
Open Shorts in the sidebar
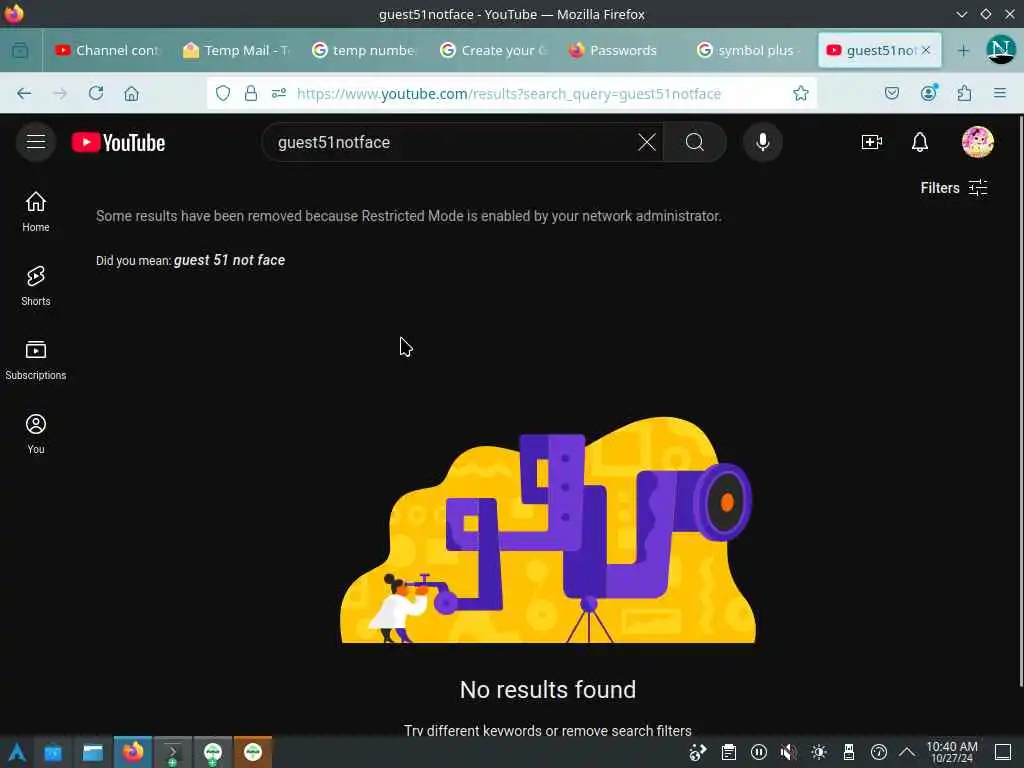(36, 286)
